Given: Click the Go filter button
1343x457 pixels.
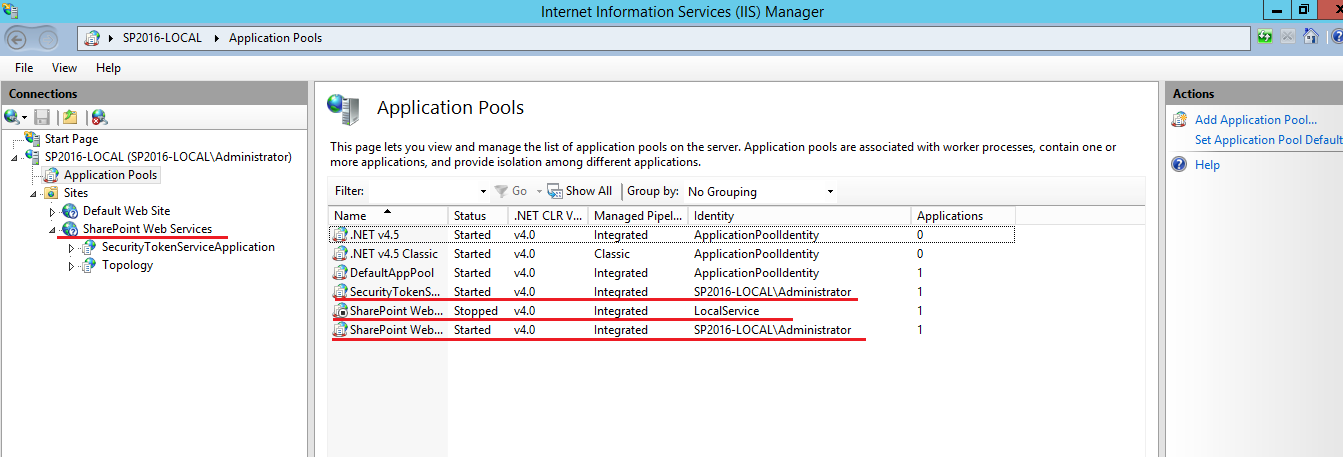Looking at the screenshot, I should coord(511,191).
